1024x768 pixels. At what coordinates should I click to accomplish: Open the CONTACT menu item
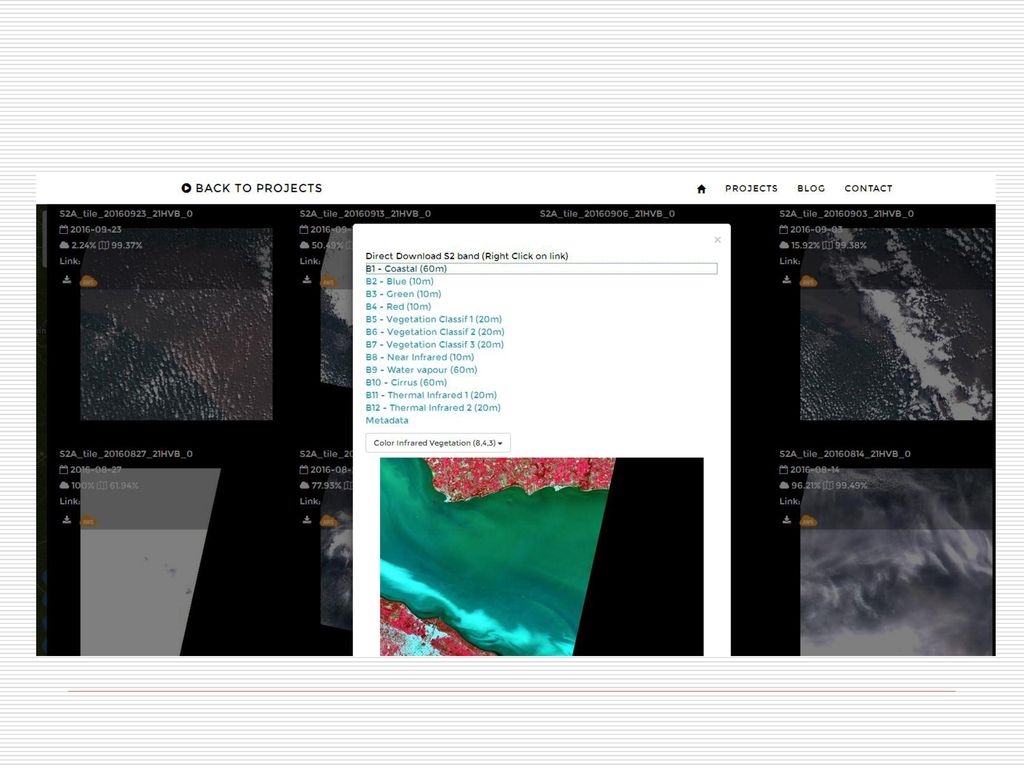tap(868, 188)
